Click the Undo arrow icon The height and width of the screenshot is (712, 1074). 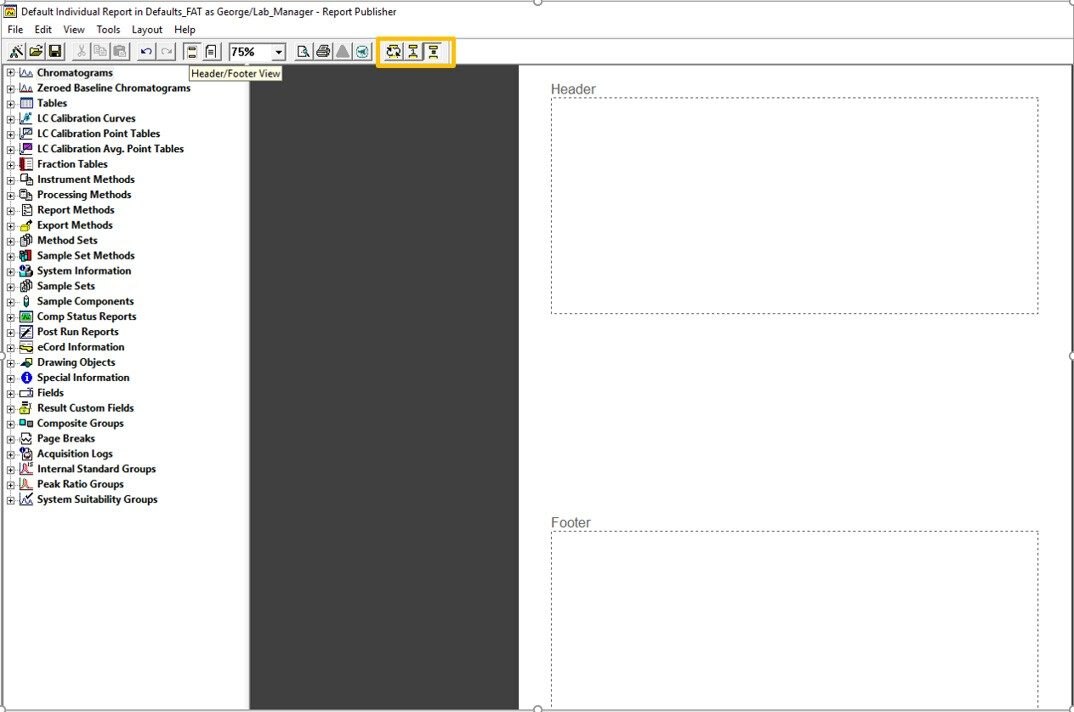click(x=146, y=51)
